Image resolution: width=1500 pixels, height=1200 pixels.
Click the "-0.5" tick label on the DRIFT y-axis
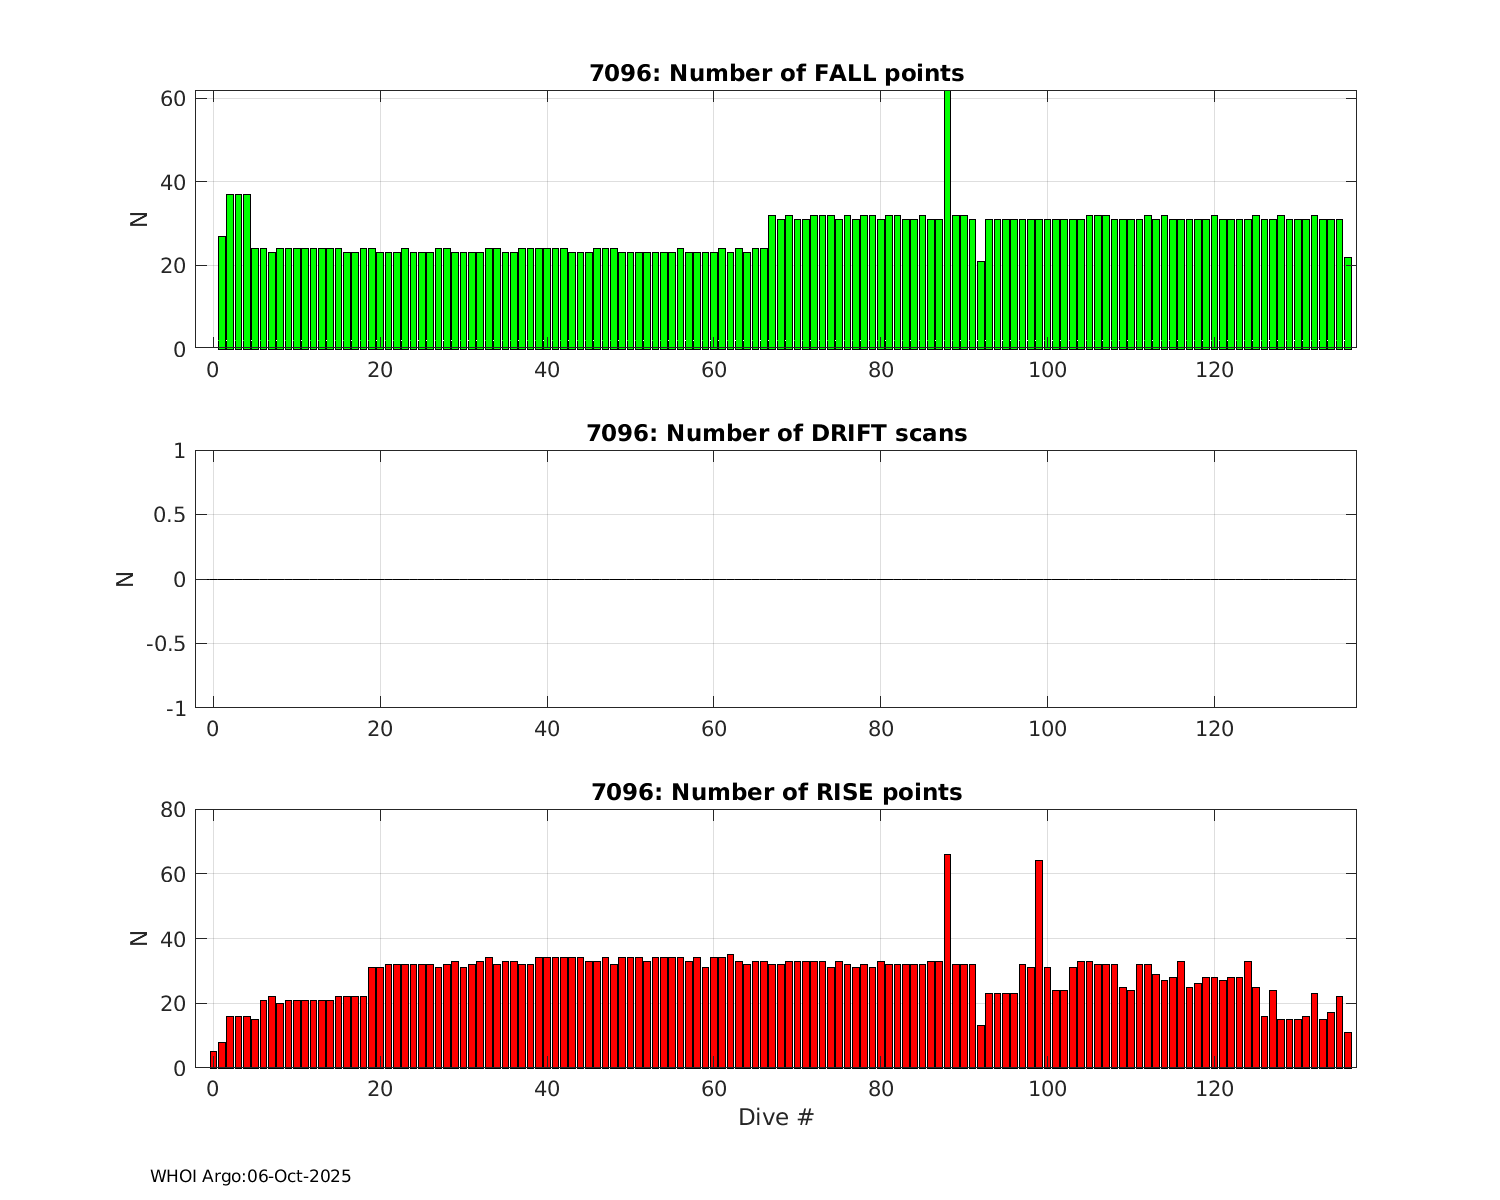pyautogui.click(x=164, y=644)
